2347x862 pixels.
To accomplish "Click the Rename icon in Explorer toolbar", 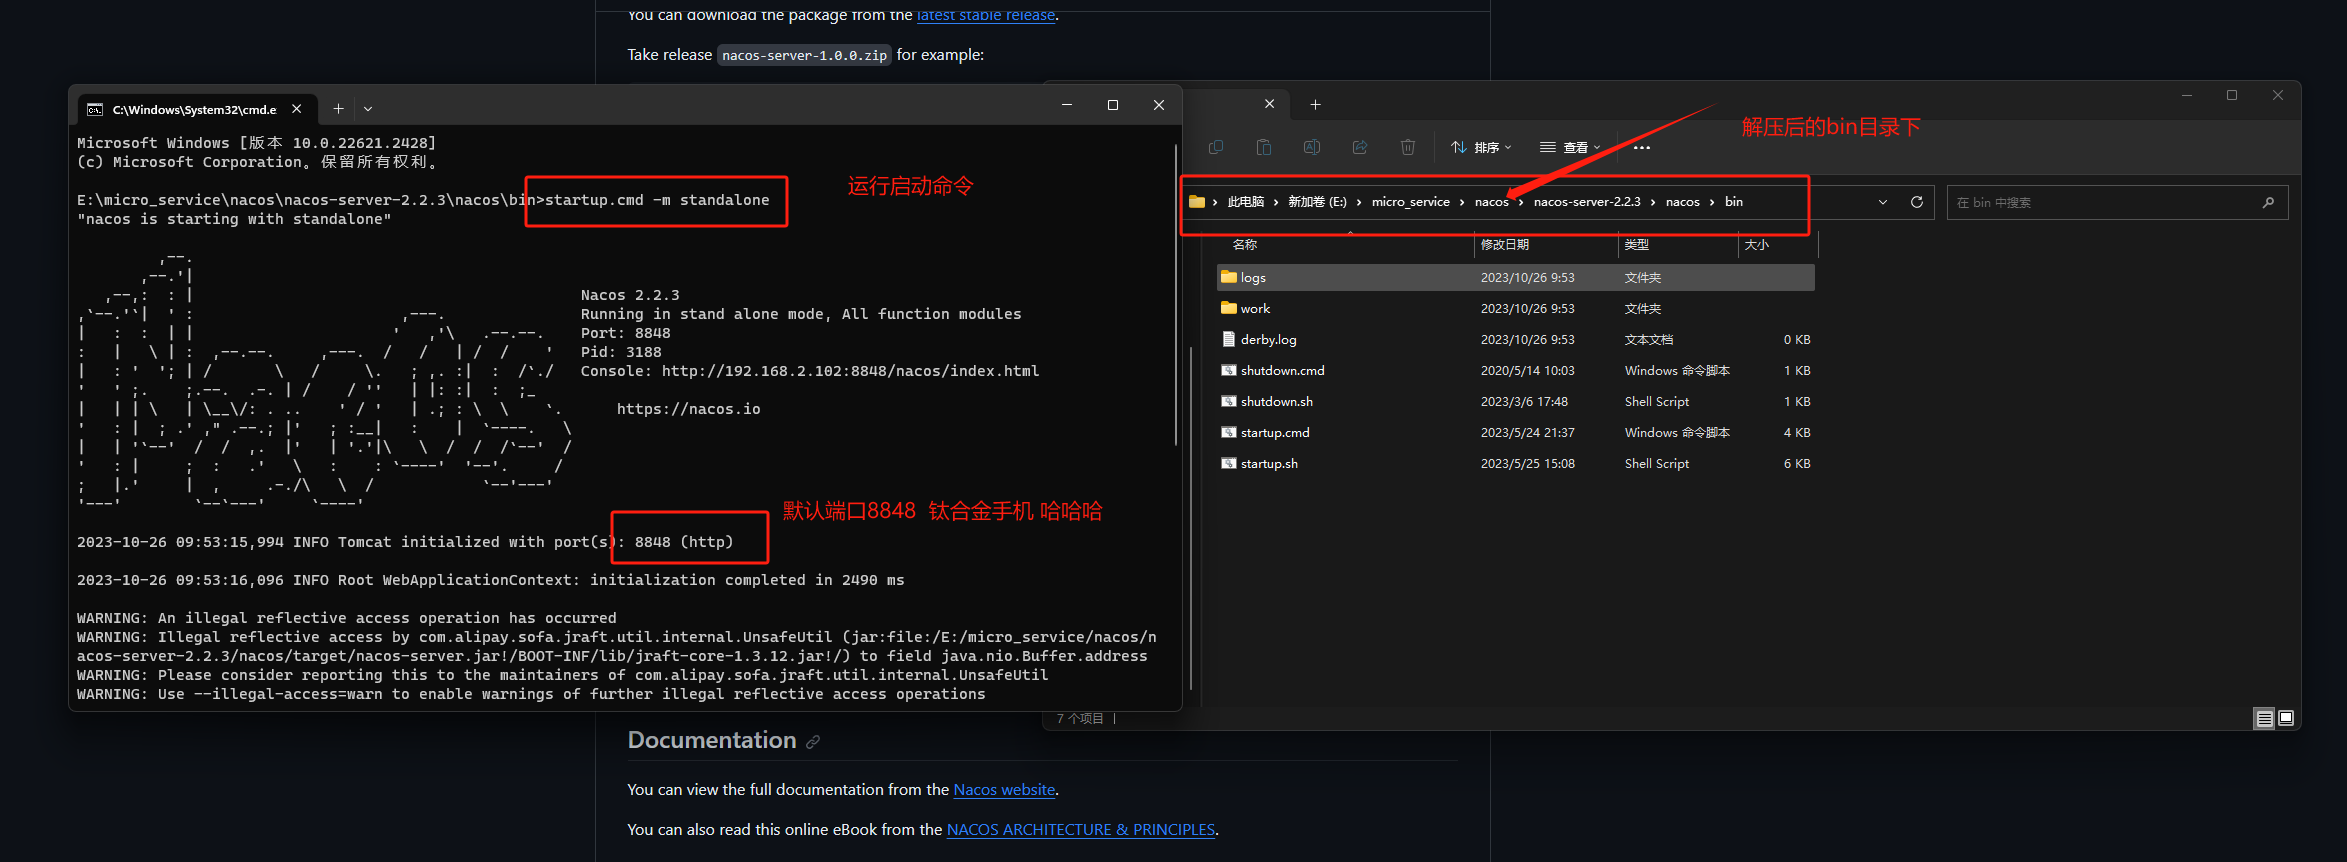I will click(1312, 147).
